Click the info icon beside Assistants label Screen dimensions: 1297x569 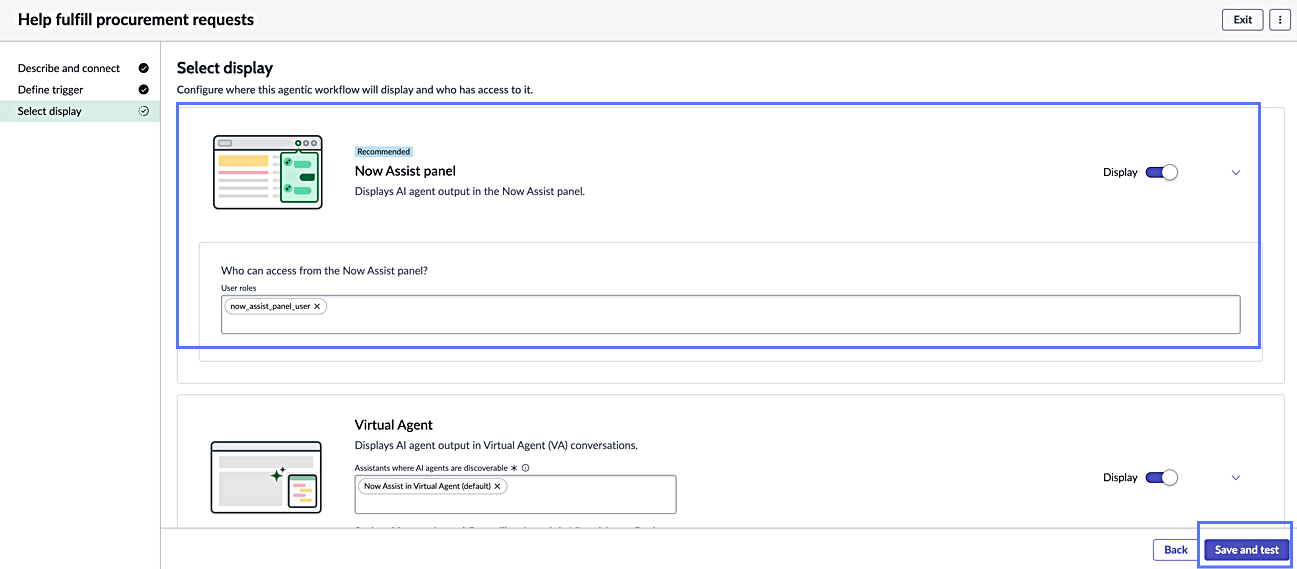pyautogui.click(x=525, y=467)
